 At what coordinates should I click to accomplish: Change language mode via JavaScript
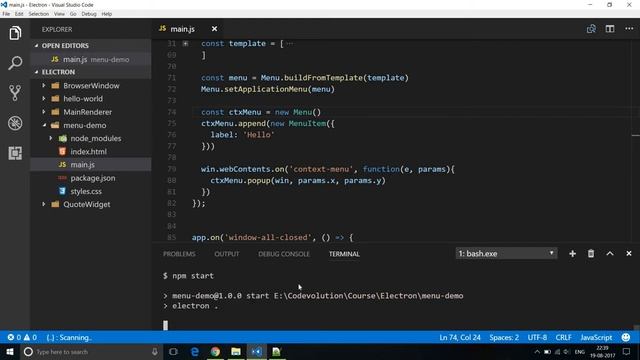[596, 338]
